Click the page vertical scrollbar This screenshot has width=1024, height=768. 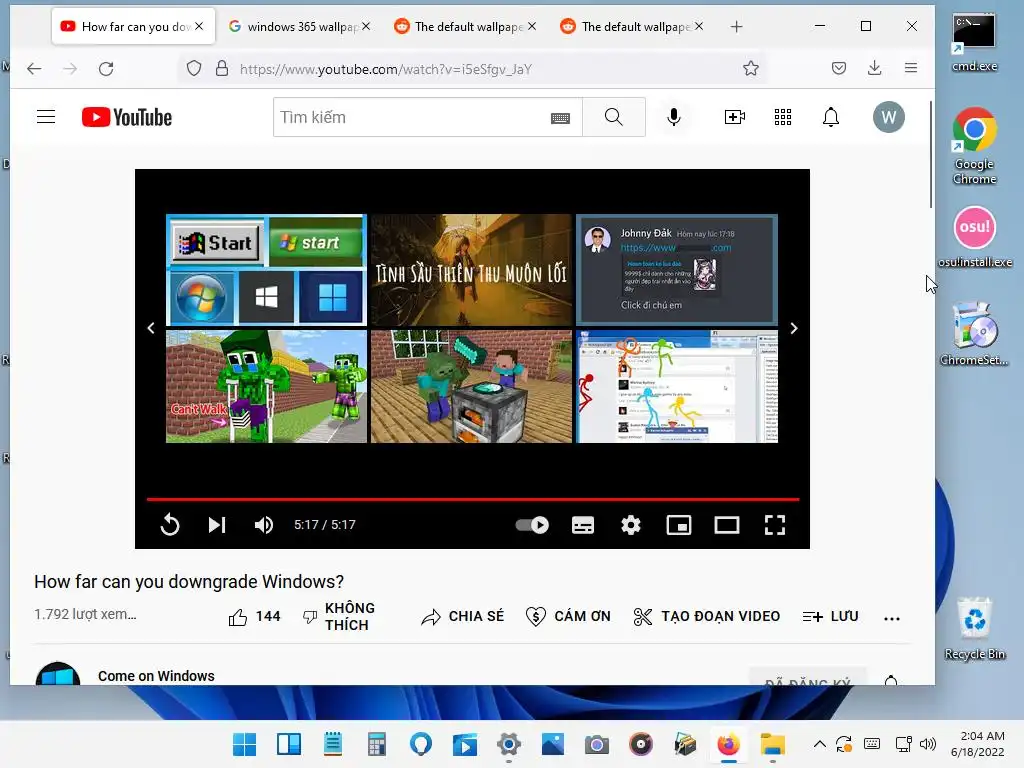[931, 155]
